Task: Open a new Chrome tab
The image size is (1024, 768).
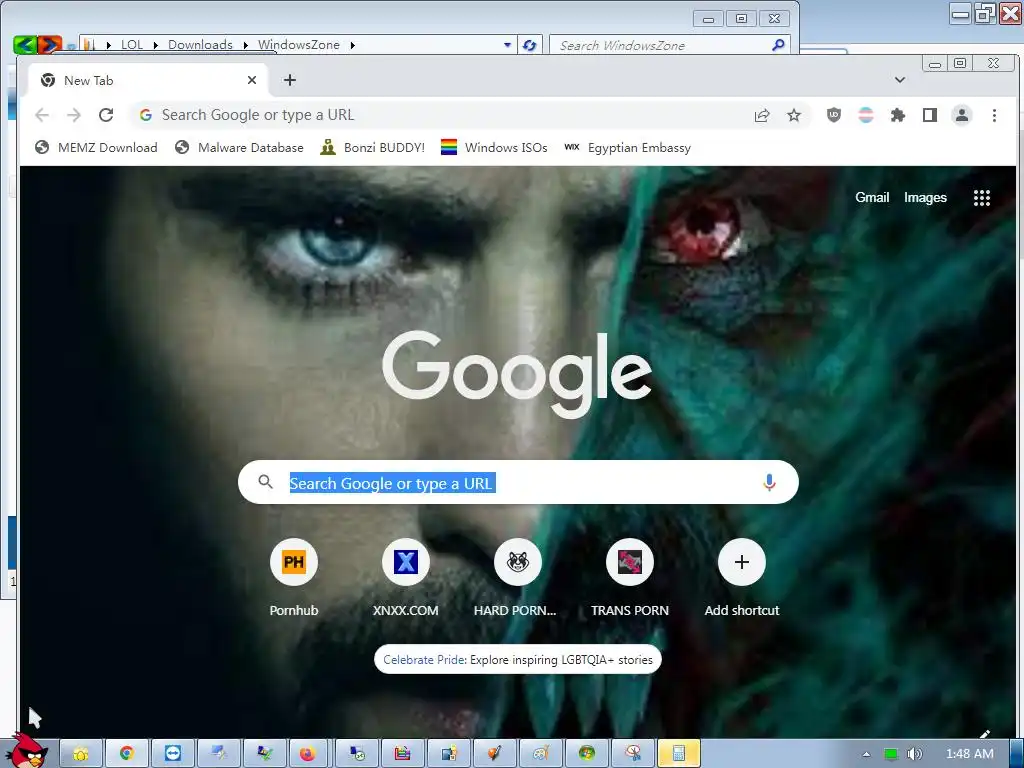Action: [290, 80]
